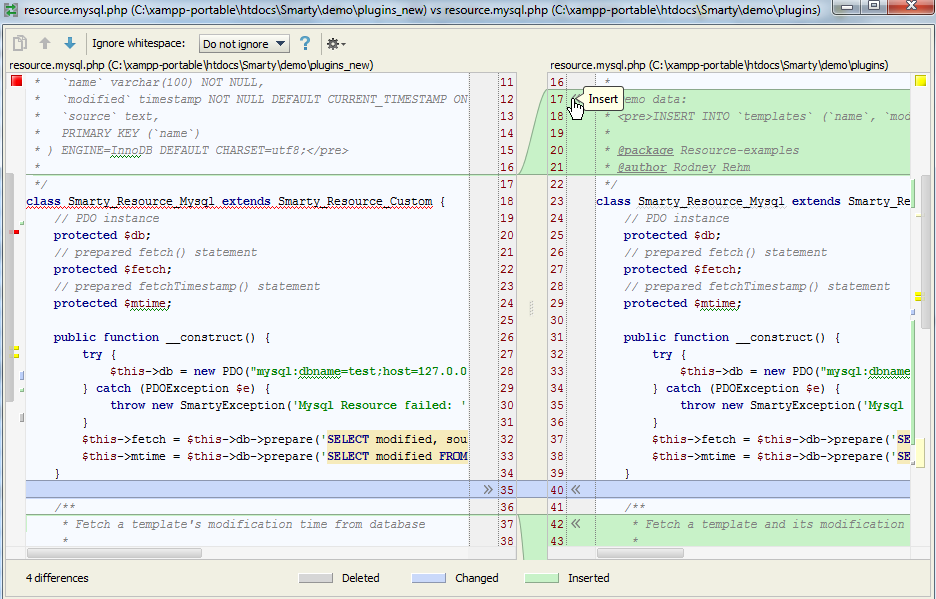Click '`source` text,' comment line in left pane
The height and width of the screenshot is (599, 936).
coord(110,116)
